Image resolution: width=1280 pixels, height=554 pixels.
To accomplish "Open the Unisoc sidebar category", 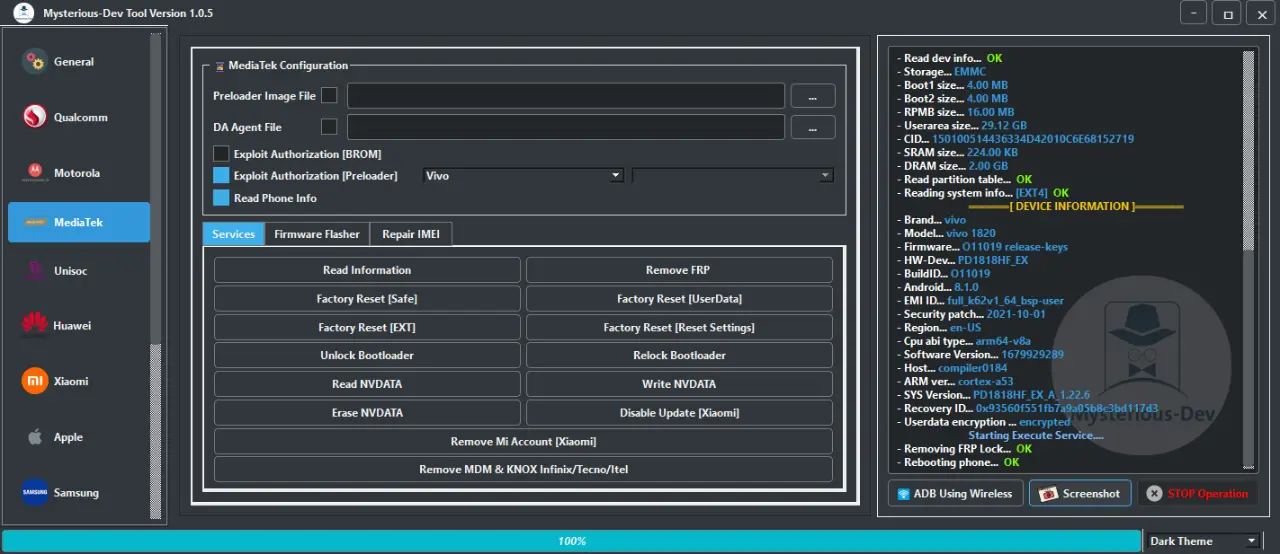I will pyautogui.click(x=79, y=270).
